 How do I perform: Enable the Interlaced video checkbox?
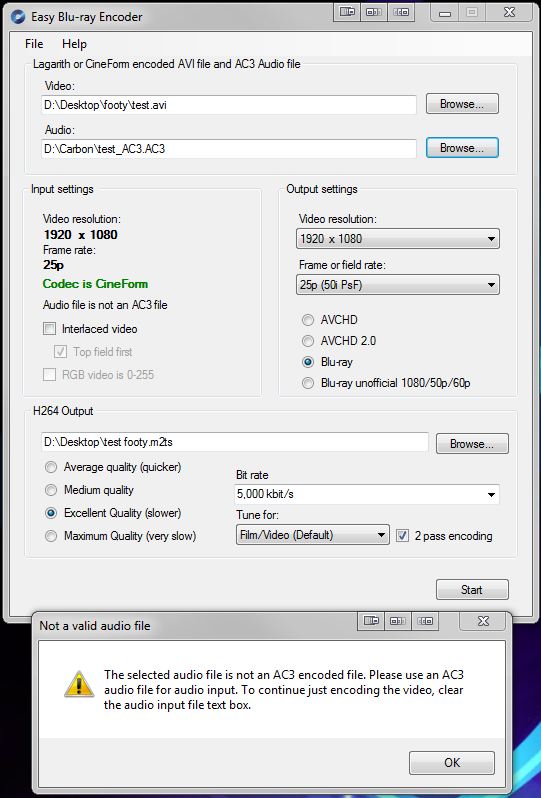[49, 329]
